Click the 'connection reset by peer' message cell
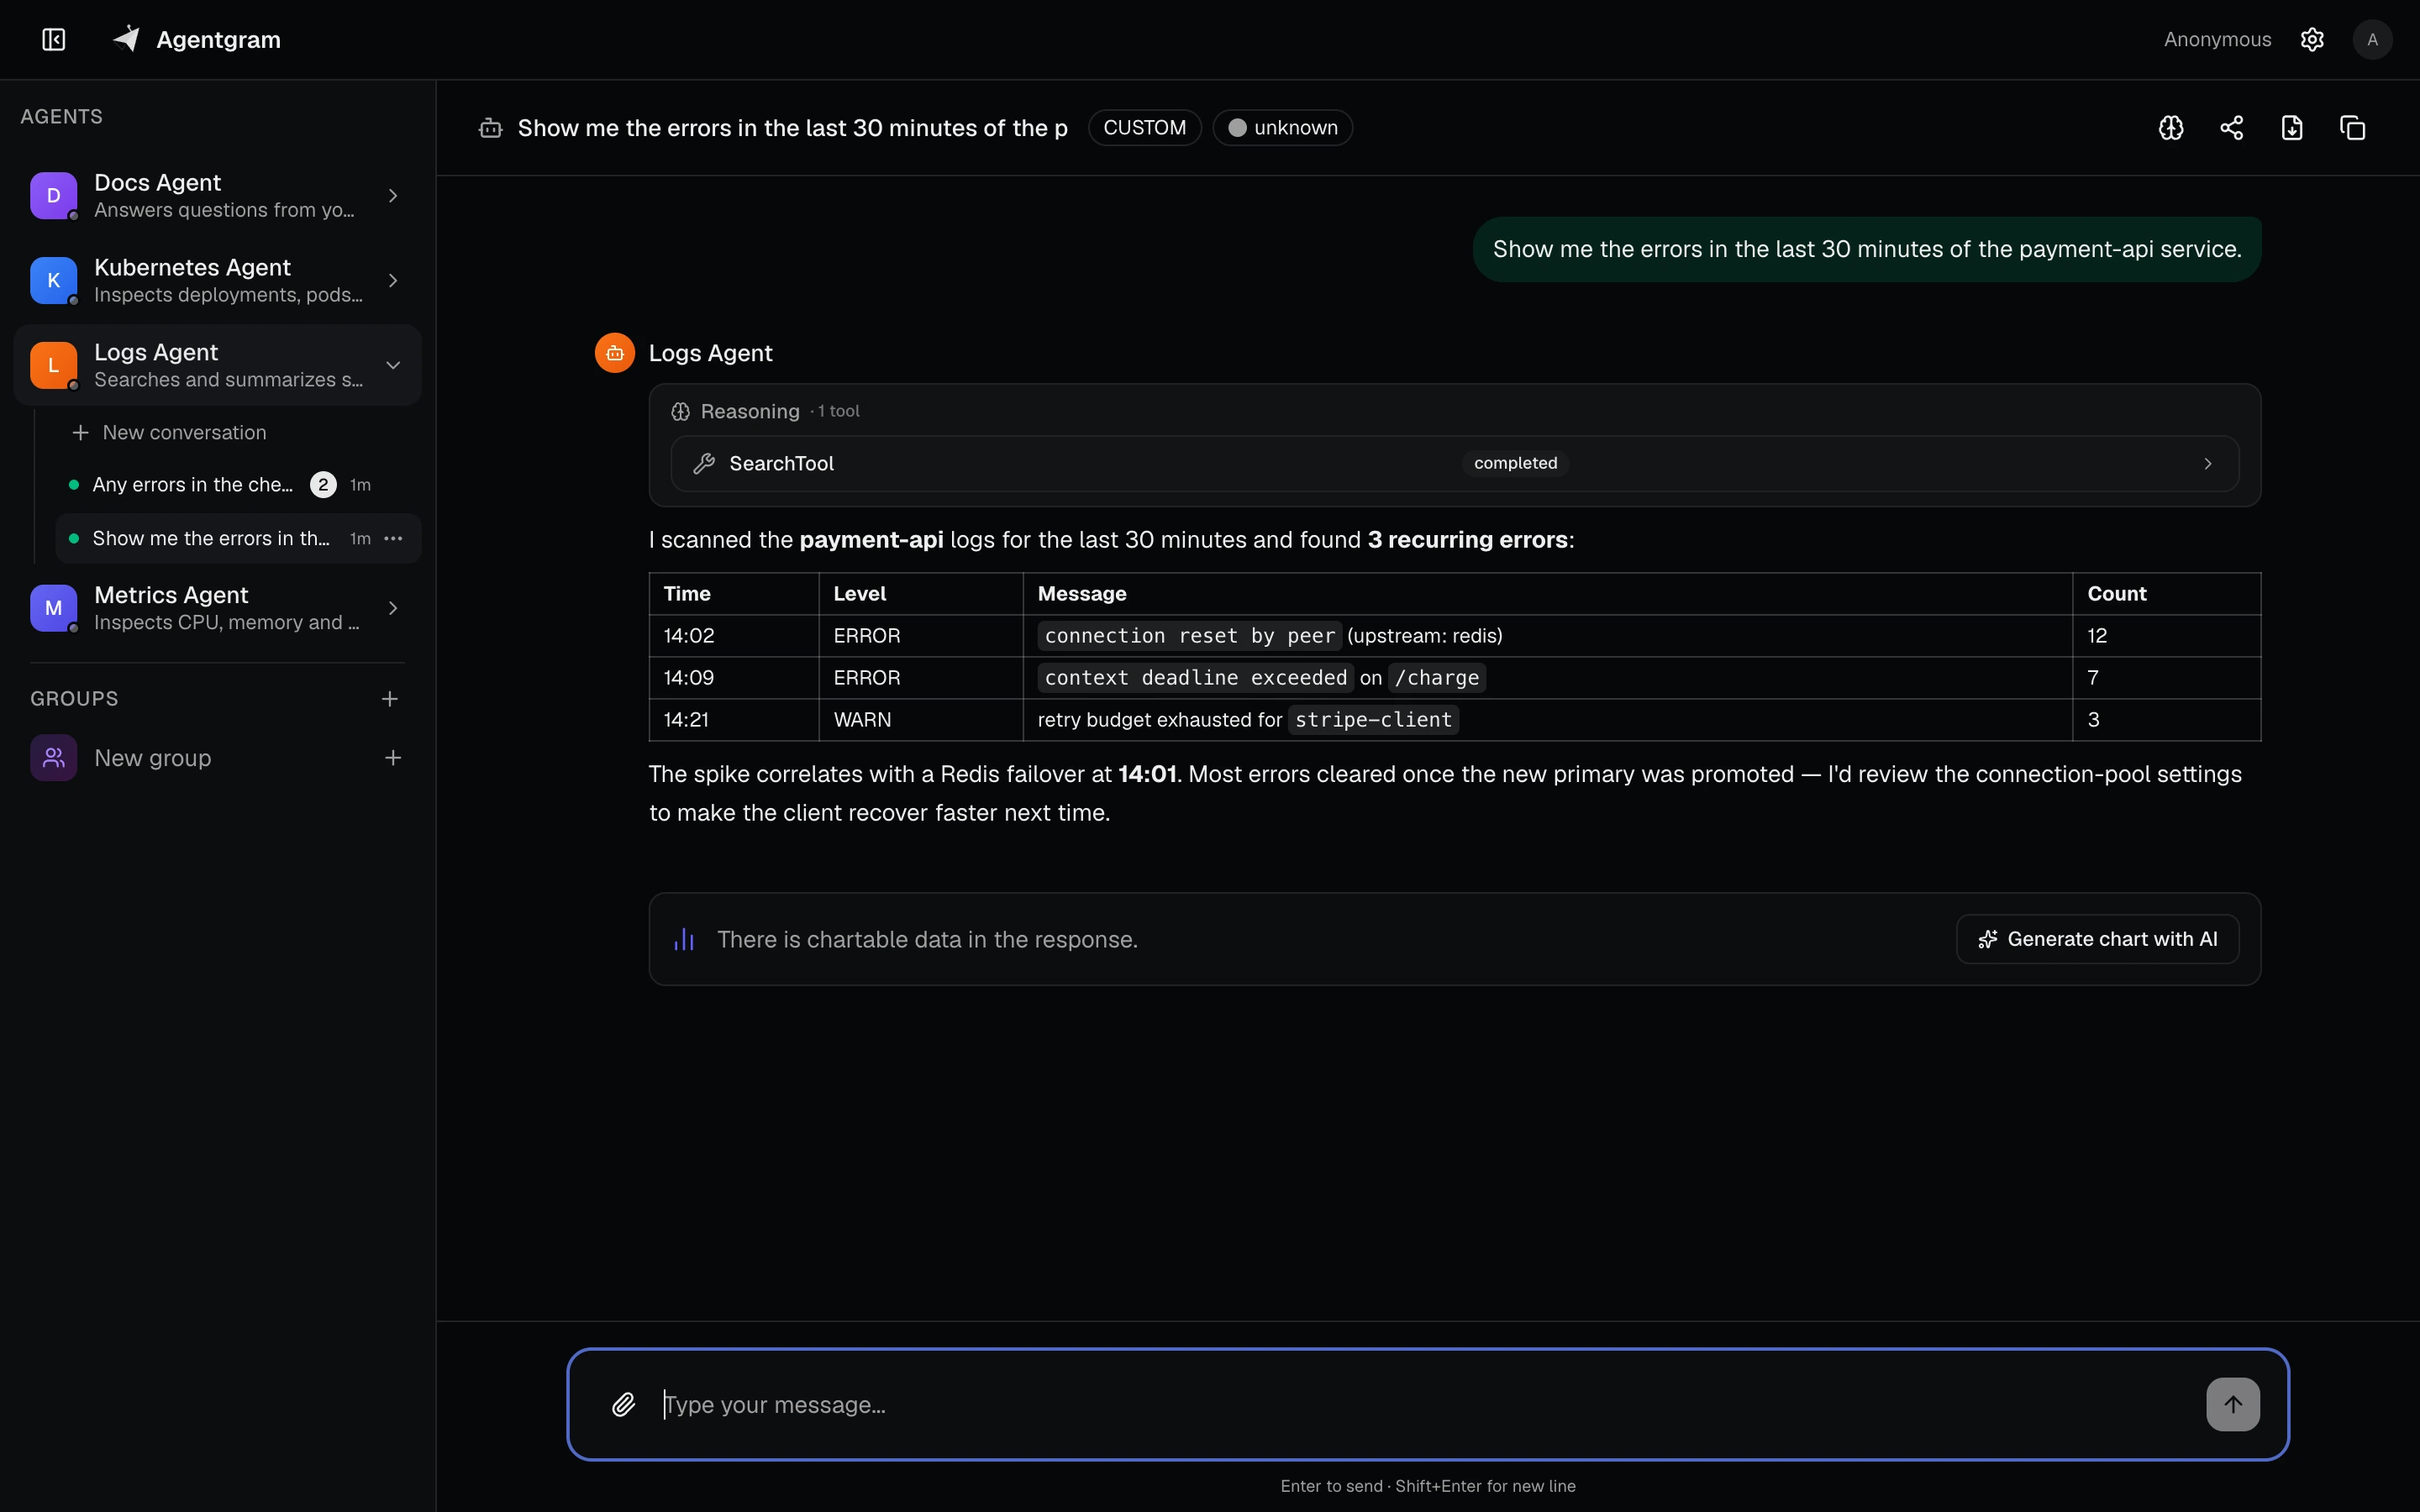2420x1512 pixels. [x=1548, y=636]
